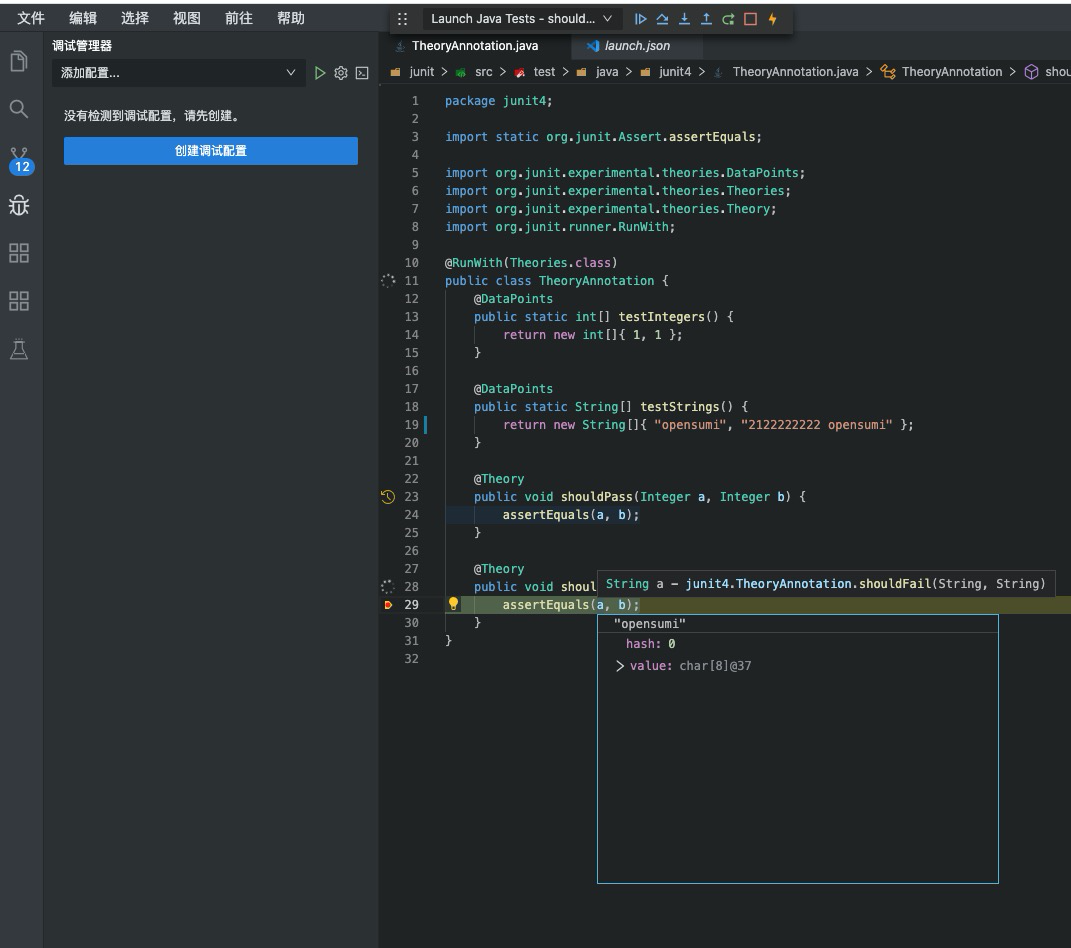Open the 添加配置 configuration dropdown
The width and height of the screenshot is (1071, 948).
178,73
